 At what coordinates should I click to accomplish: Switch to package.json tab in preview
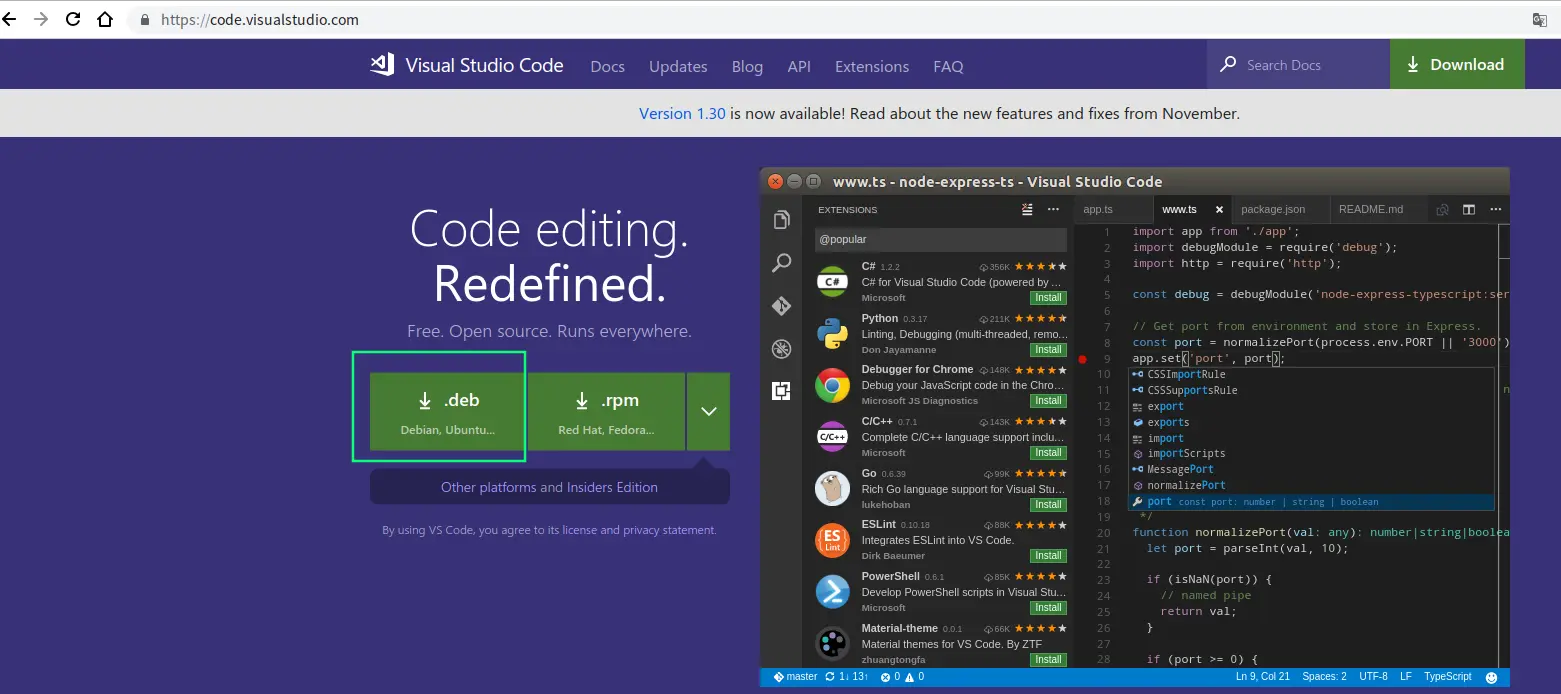coord(1273,210)
